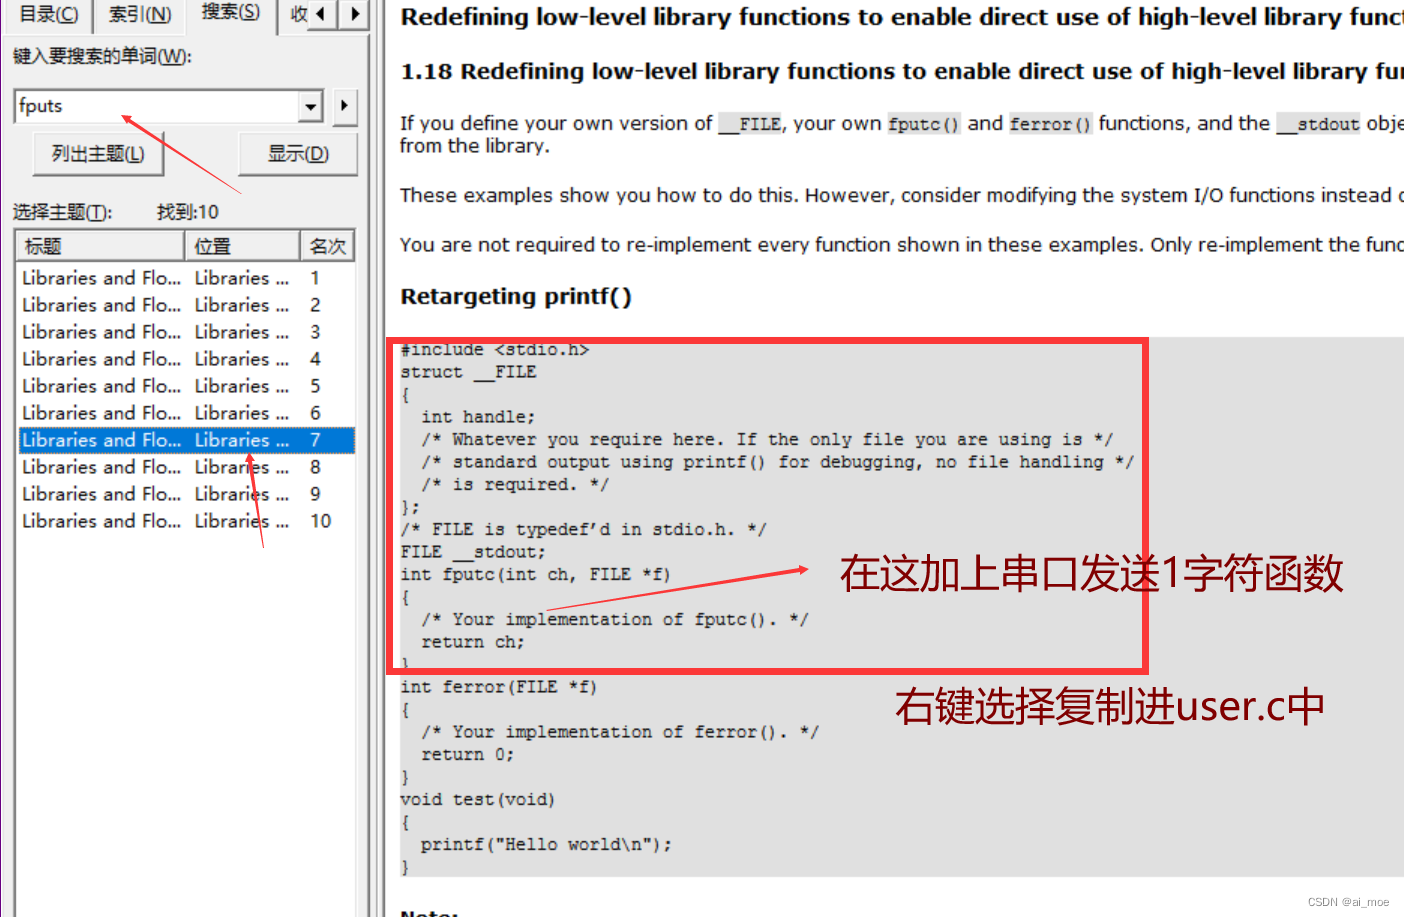
Task: Click the 'Retargeting printf()' heading
Action: click(x=516, y=297)
